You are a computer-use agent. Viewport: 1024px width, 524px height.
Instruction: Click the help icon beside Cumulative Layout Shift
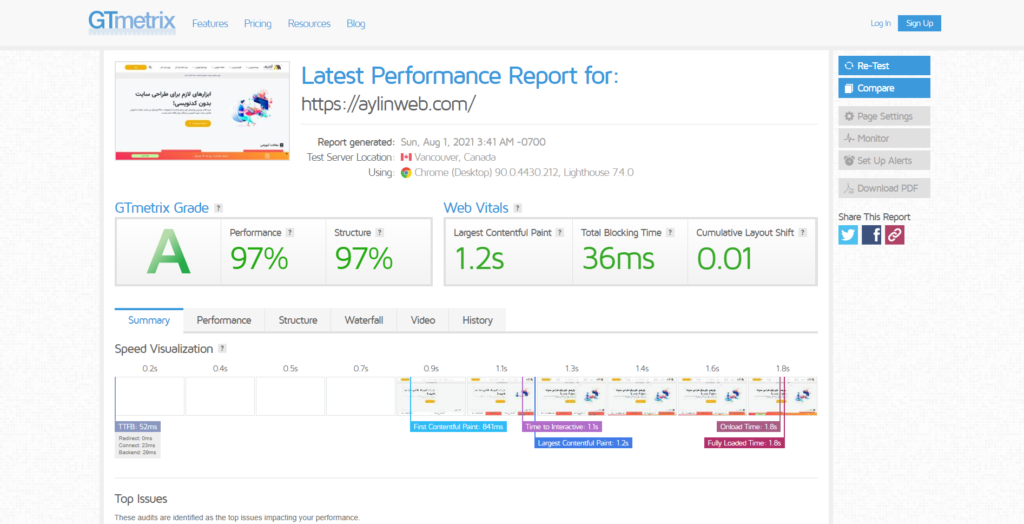tap(803, 233)
